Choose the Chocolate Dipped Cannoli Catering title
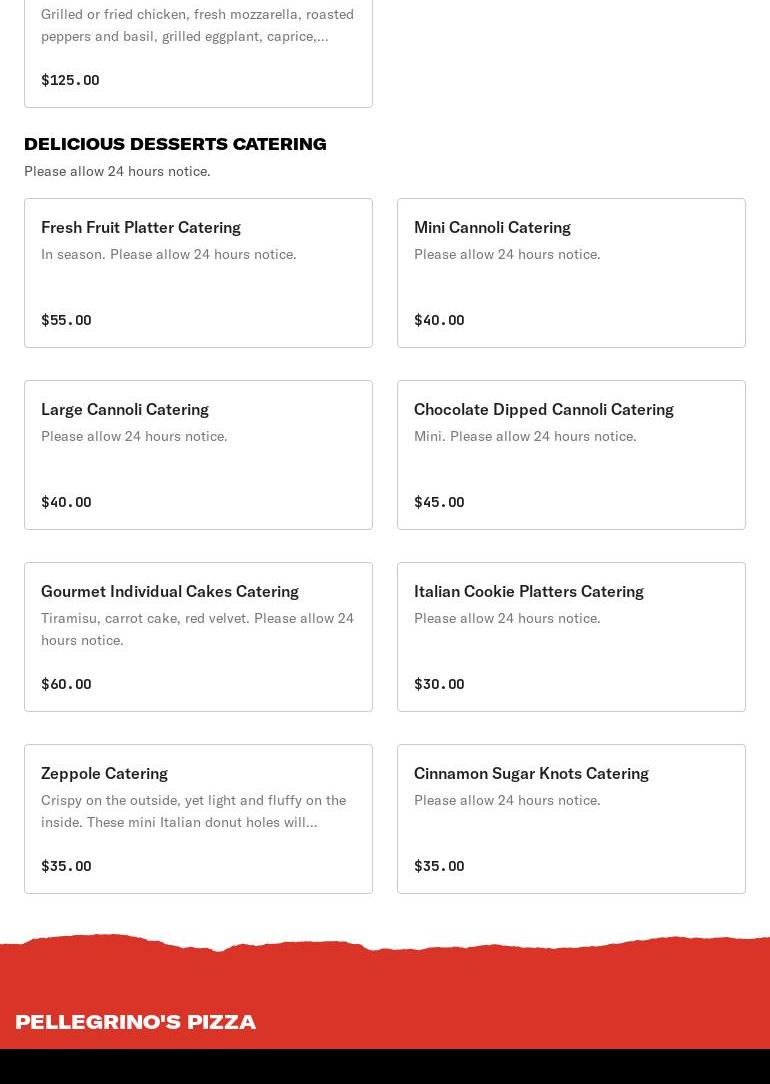770x1084 pixels. coord(543,410)
